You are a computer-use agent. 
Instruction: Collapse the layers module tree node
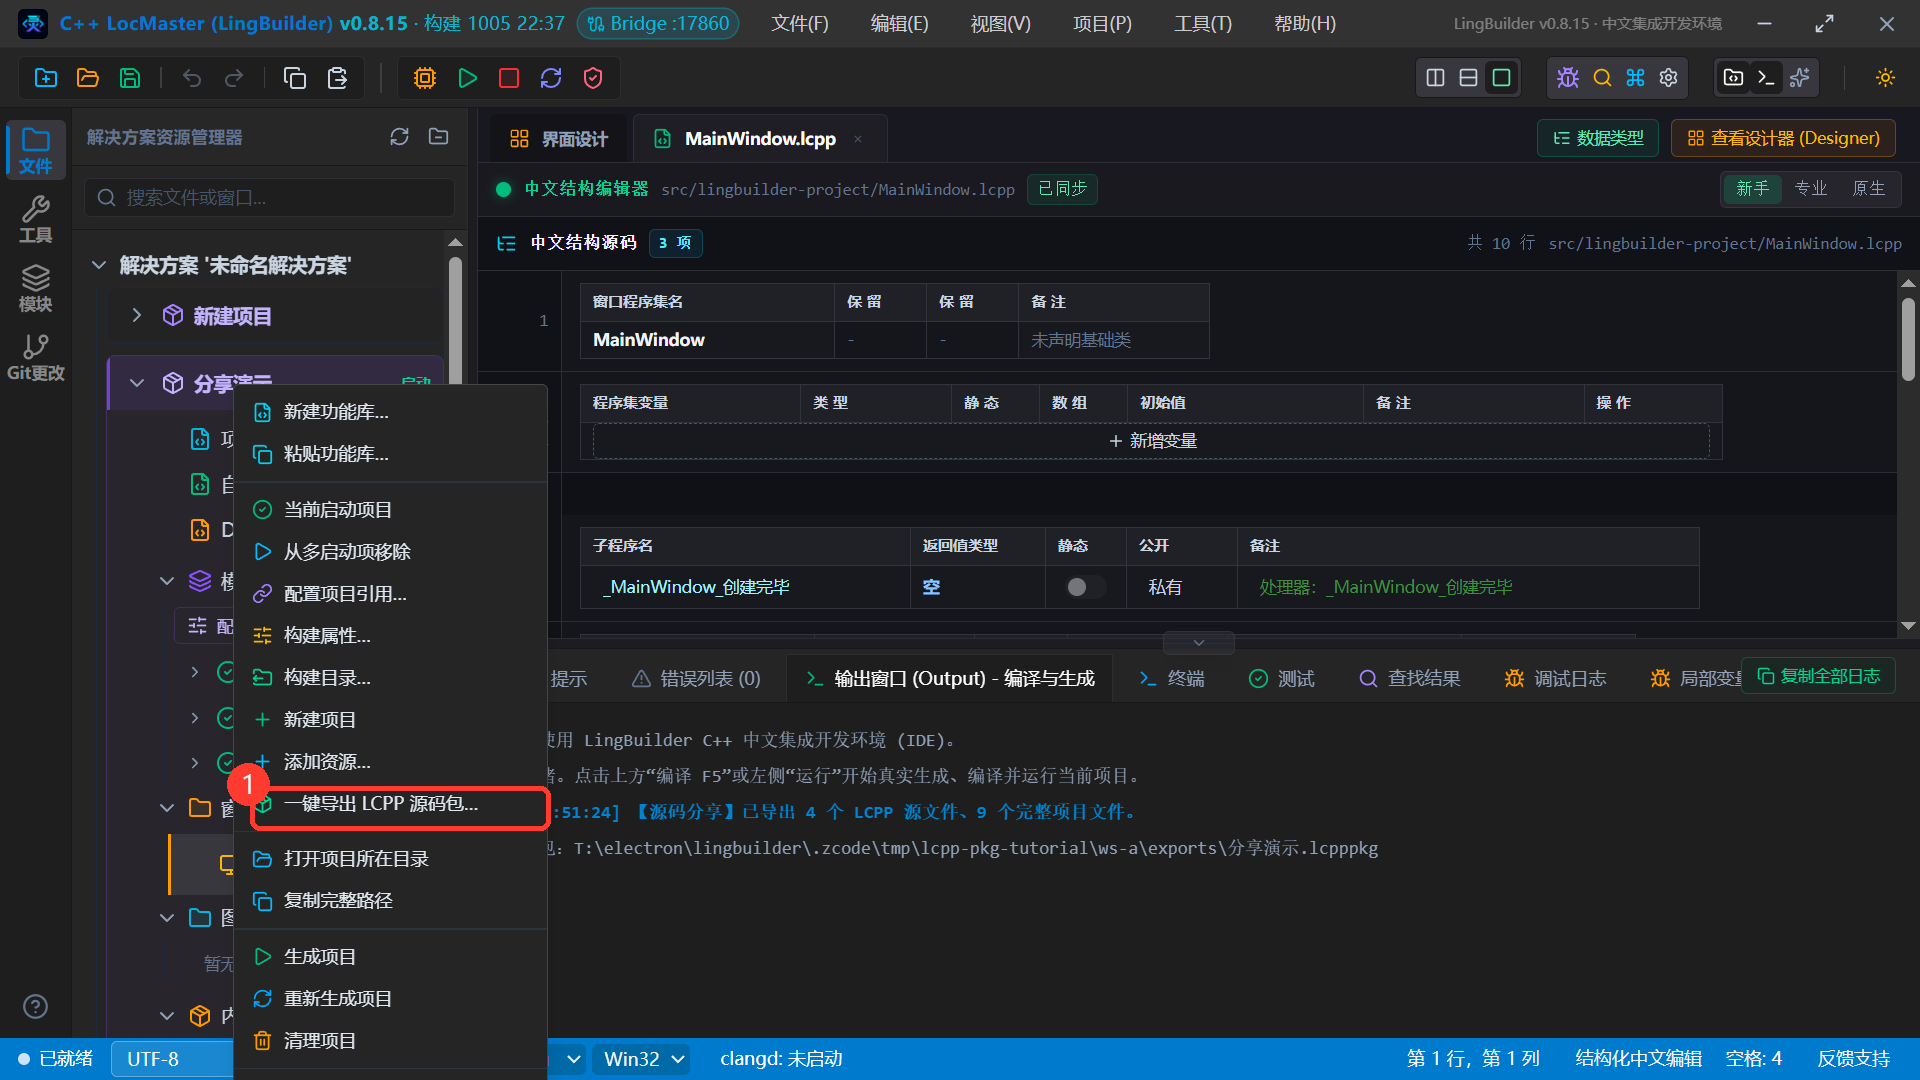(x=167, y=581)
